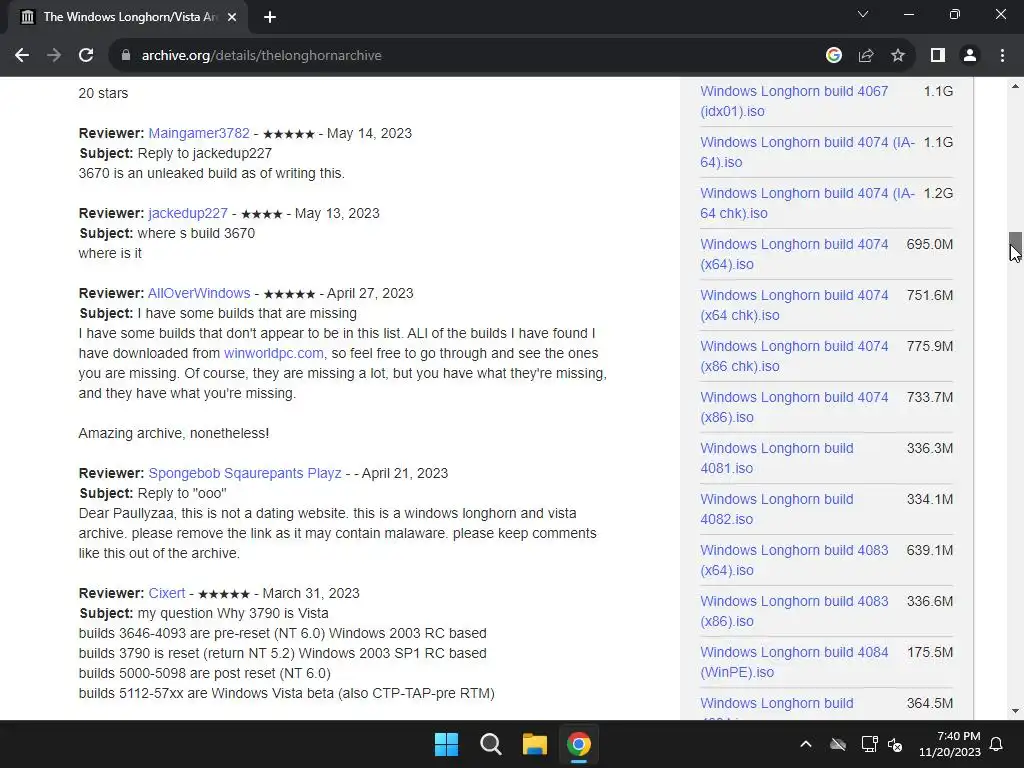Open taskbar Search
1024x768 pixels.
click(490, 744)
